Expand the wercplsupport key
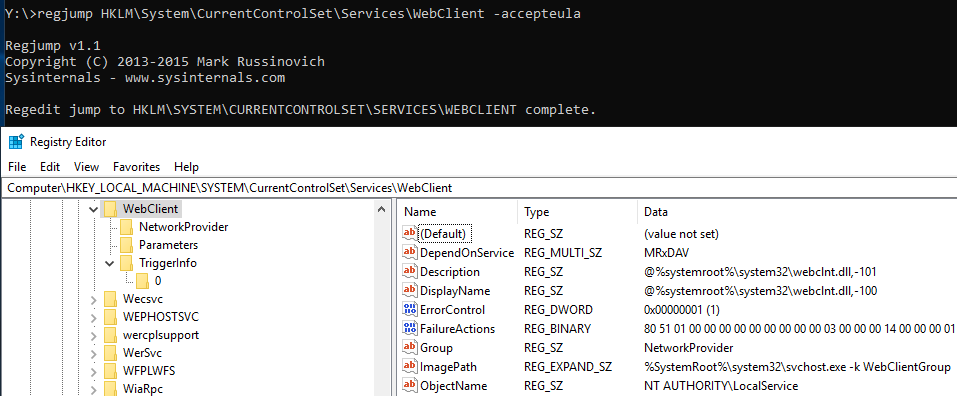Image resolution: width=957 pixels, height=396 pixels. (93, 335)
